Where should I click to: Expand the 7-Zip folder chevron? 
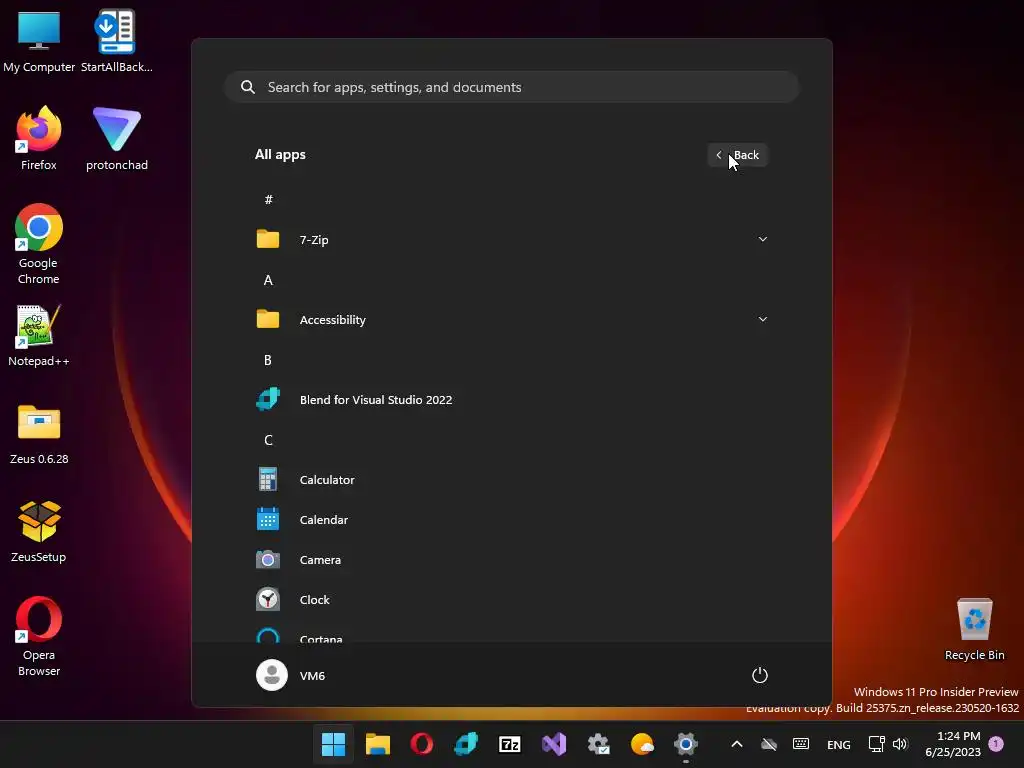pos(762,239)
